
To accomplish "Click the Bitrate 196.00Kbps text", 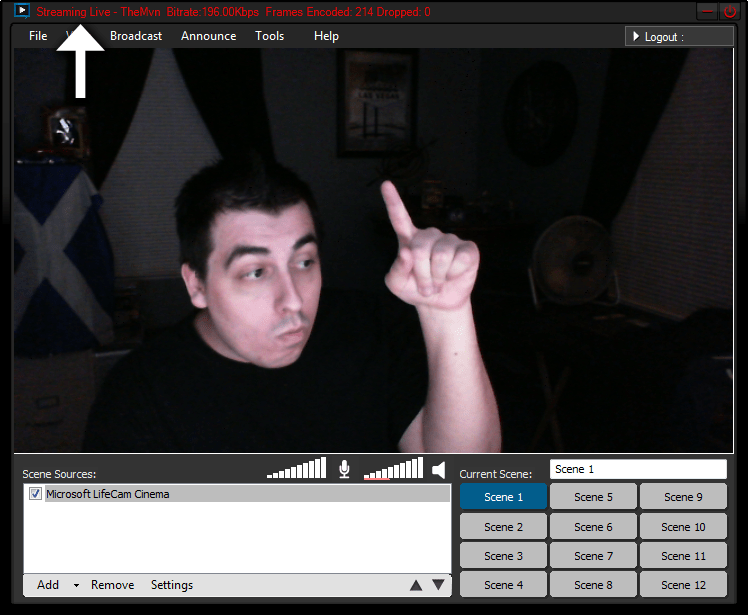I will (213, 12).
